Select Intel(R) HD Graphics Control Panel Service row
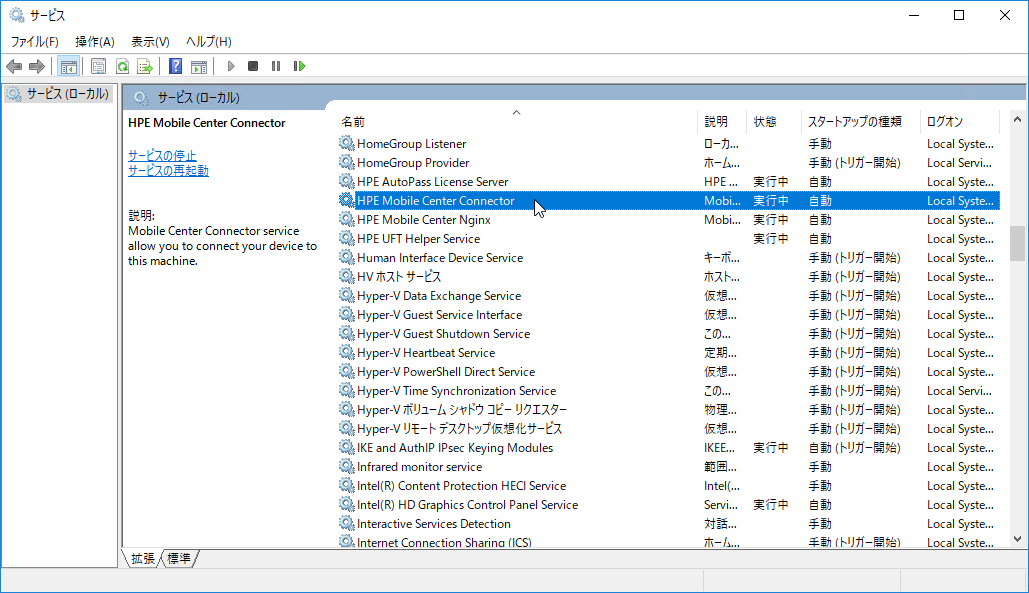 669,504
